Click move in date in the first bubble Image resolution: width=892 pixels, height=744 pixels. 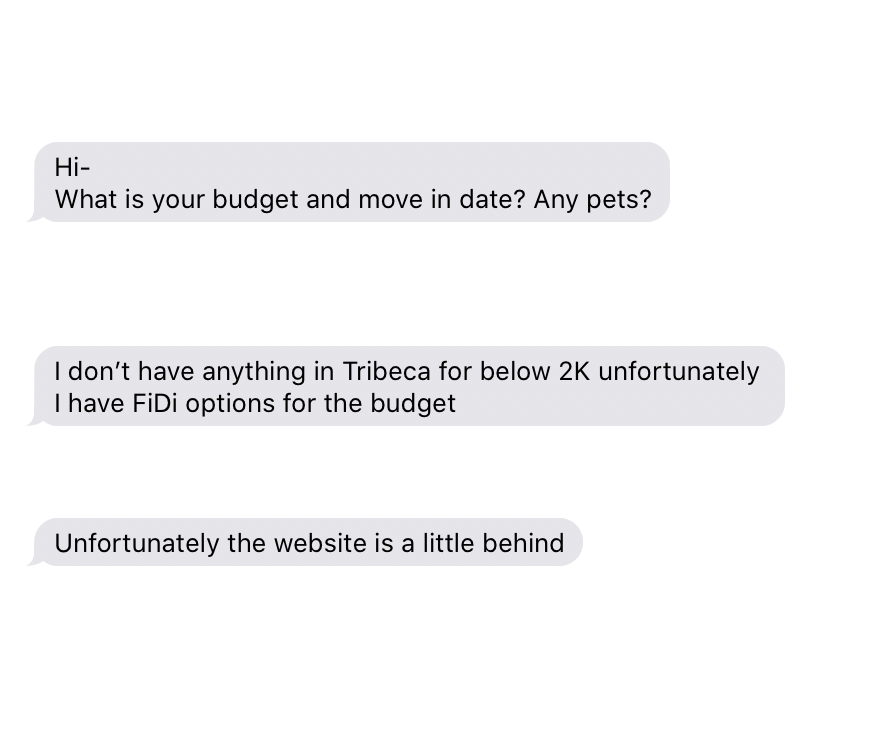point(441,200)
